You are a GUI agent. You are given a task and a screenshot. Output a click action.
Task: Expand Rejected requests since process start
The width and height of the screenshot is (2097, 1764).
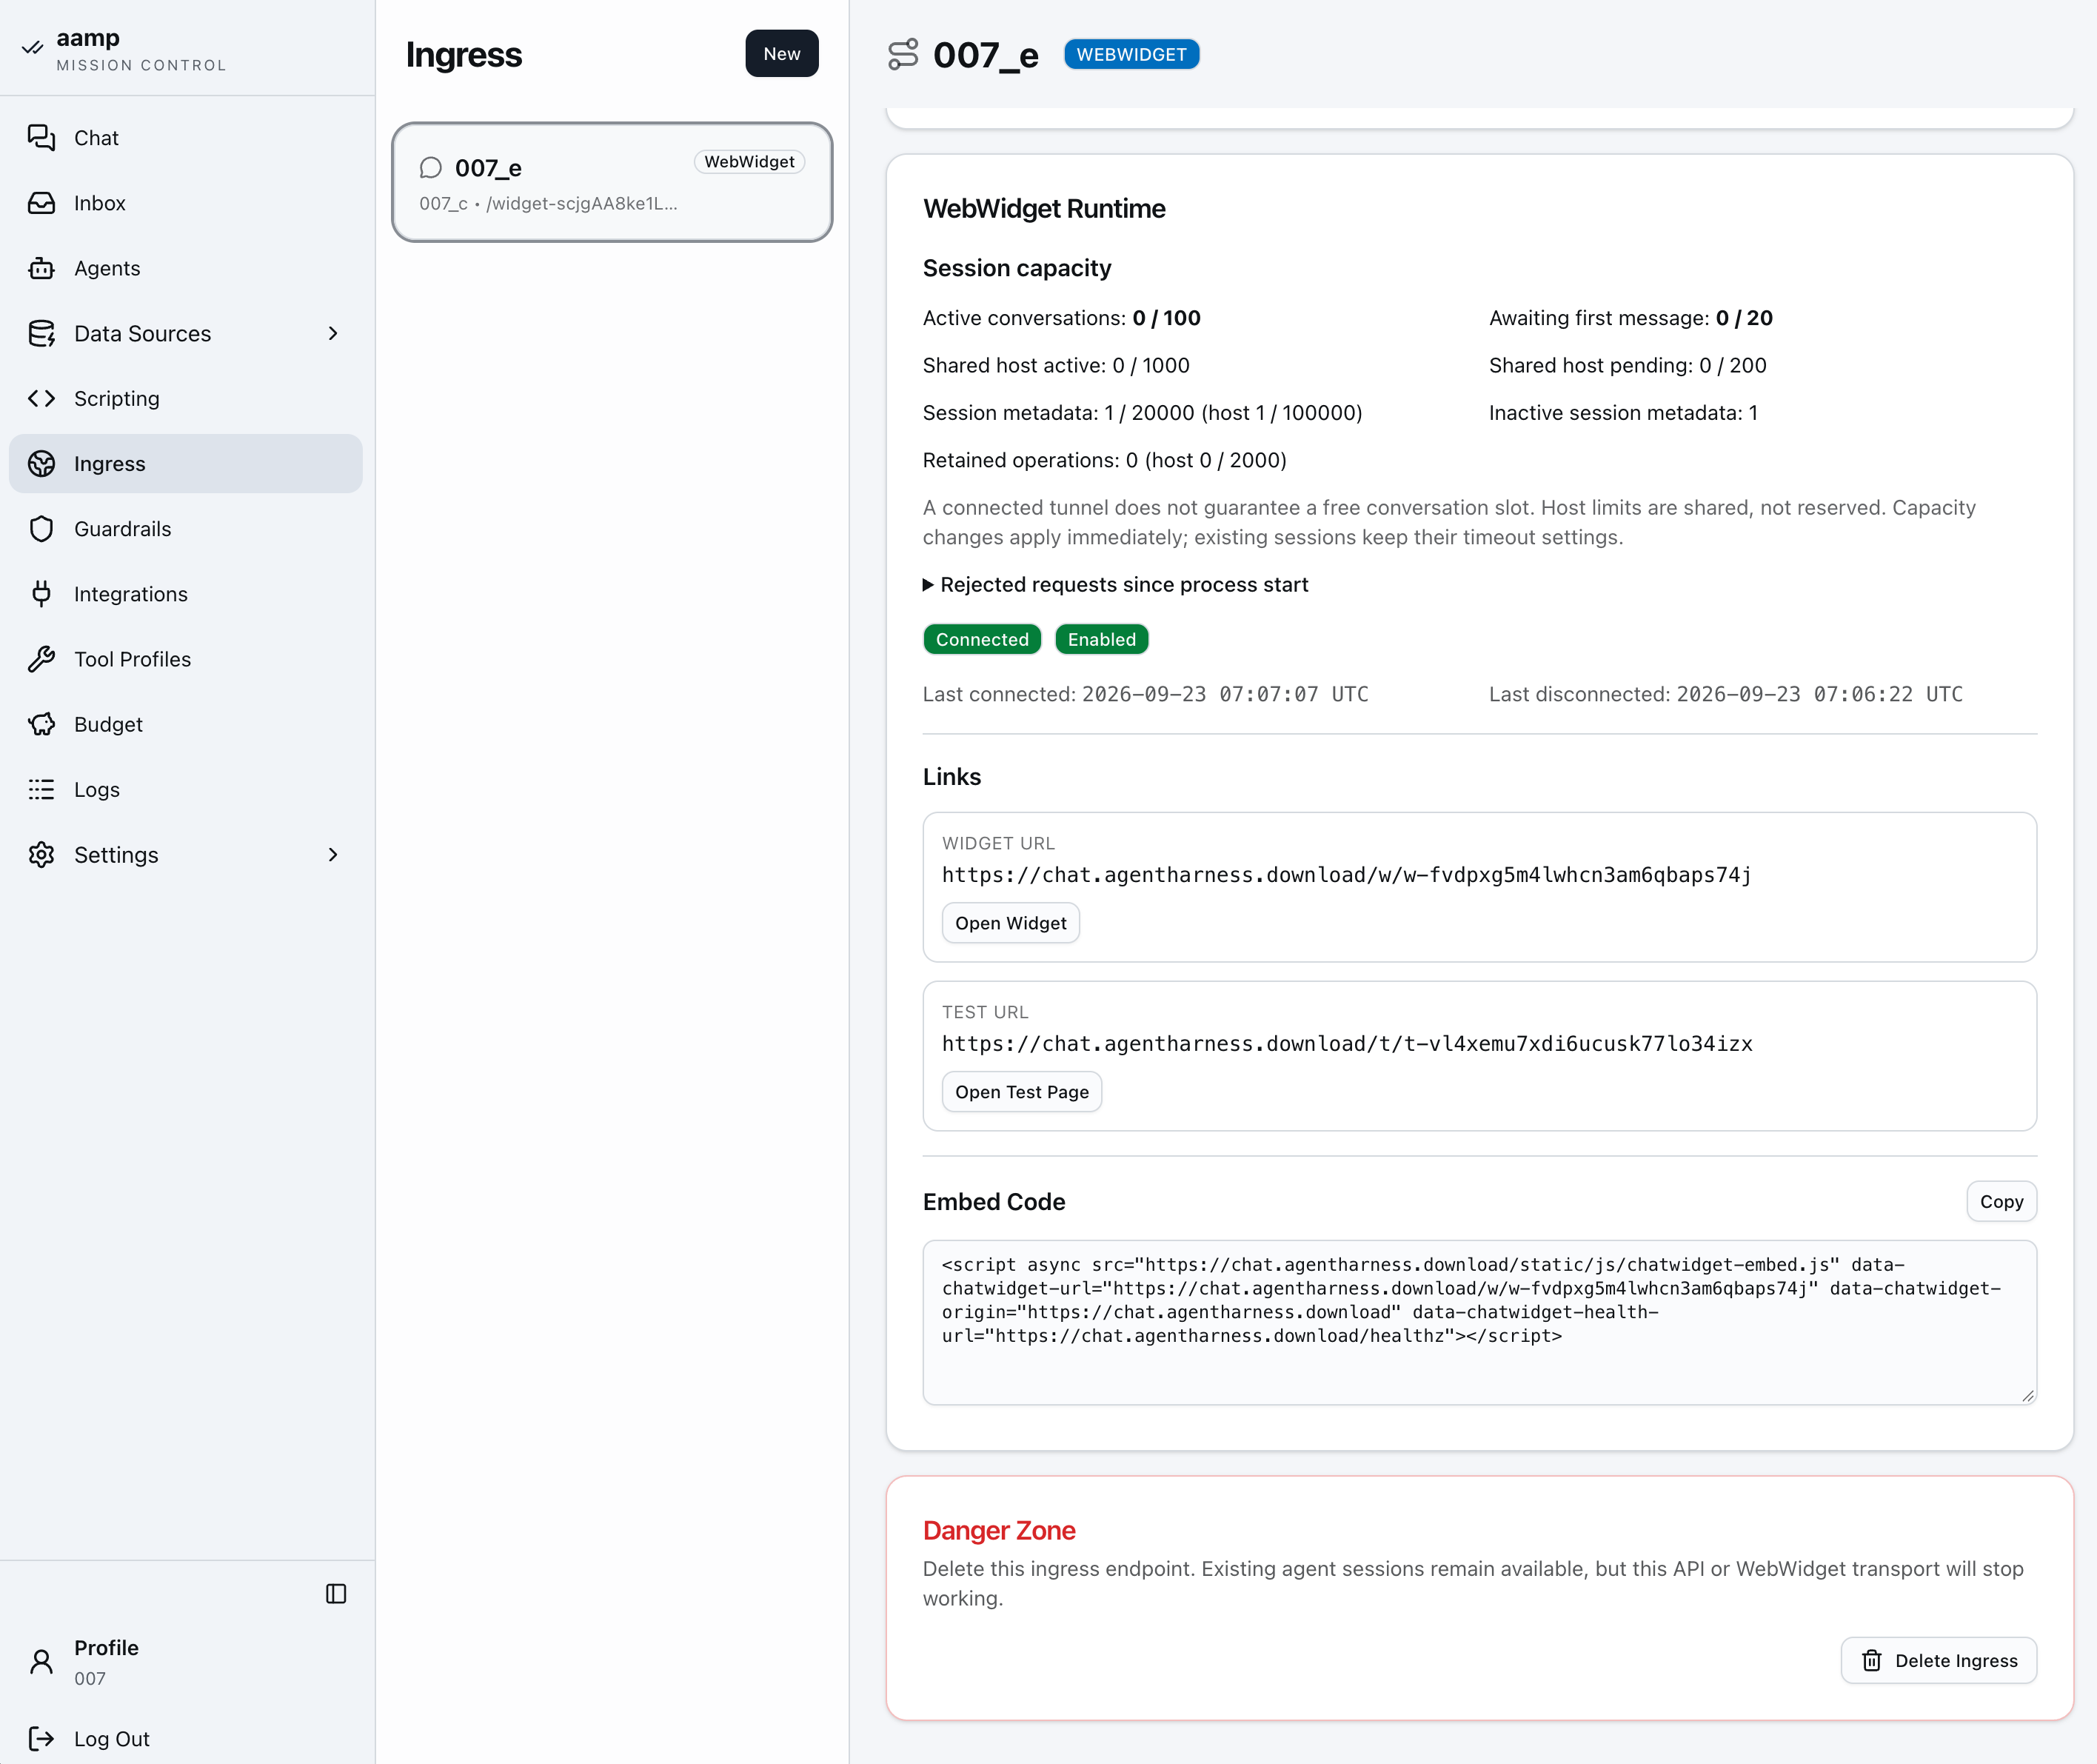1115,585
